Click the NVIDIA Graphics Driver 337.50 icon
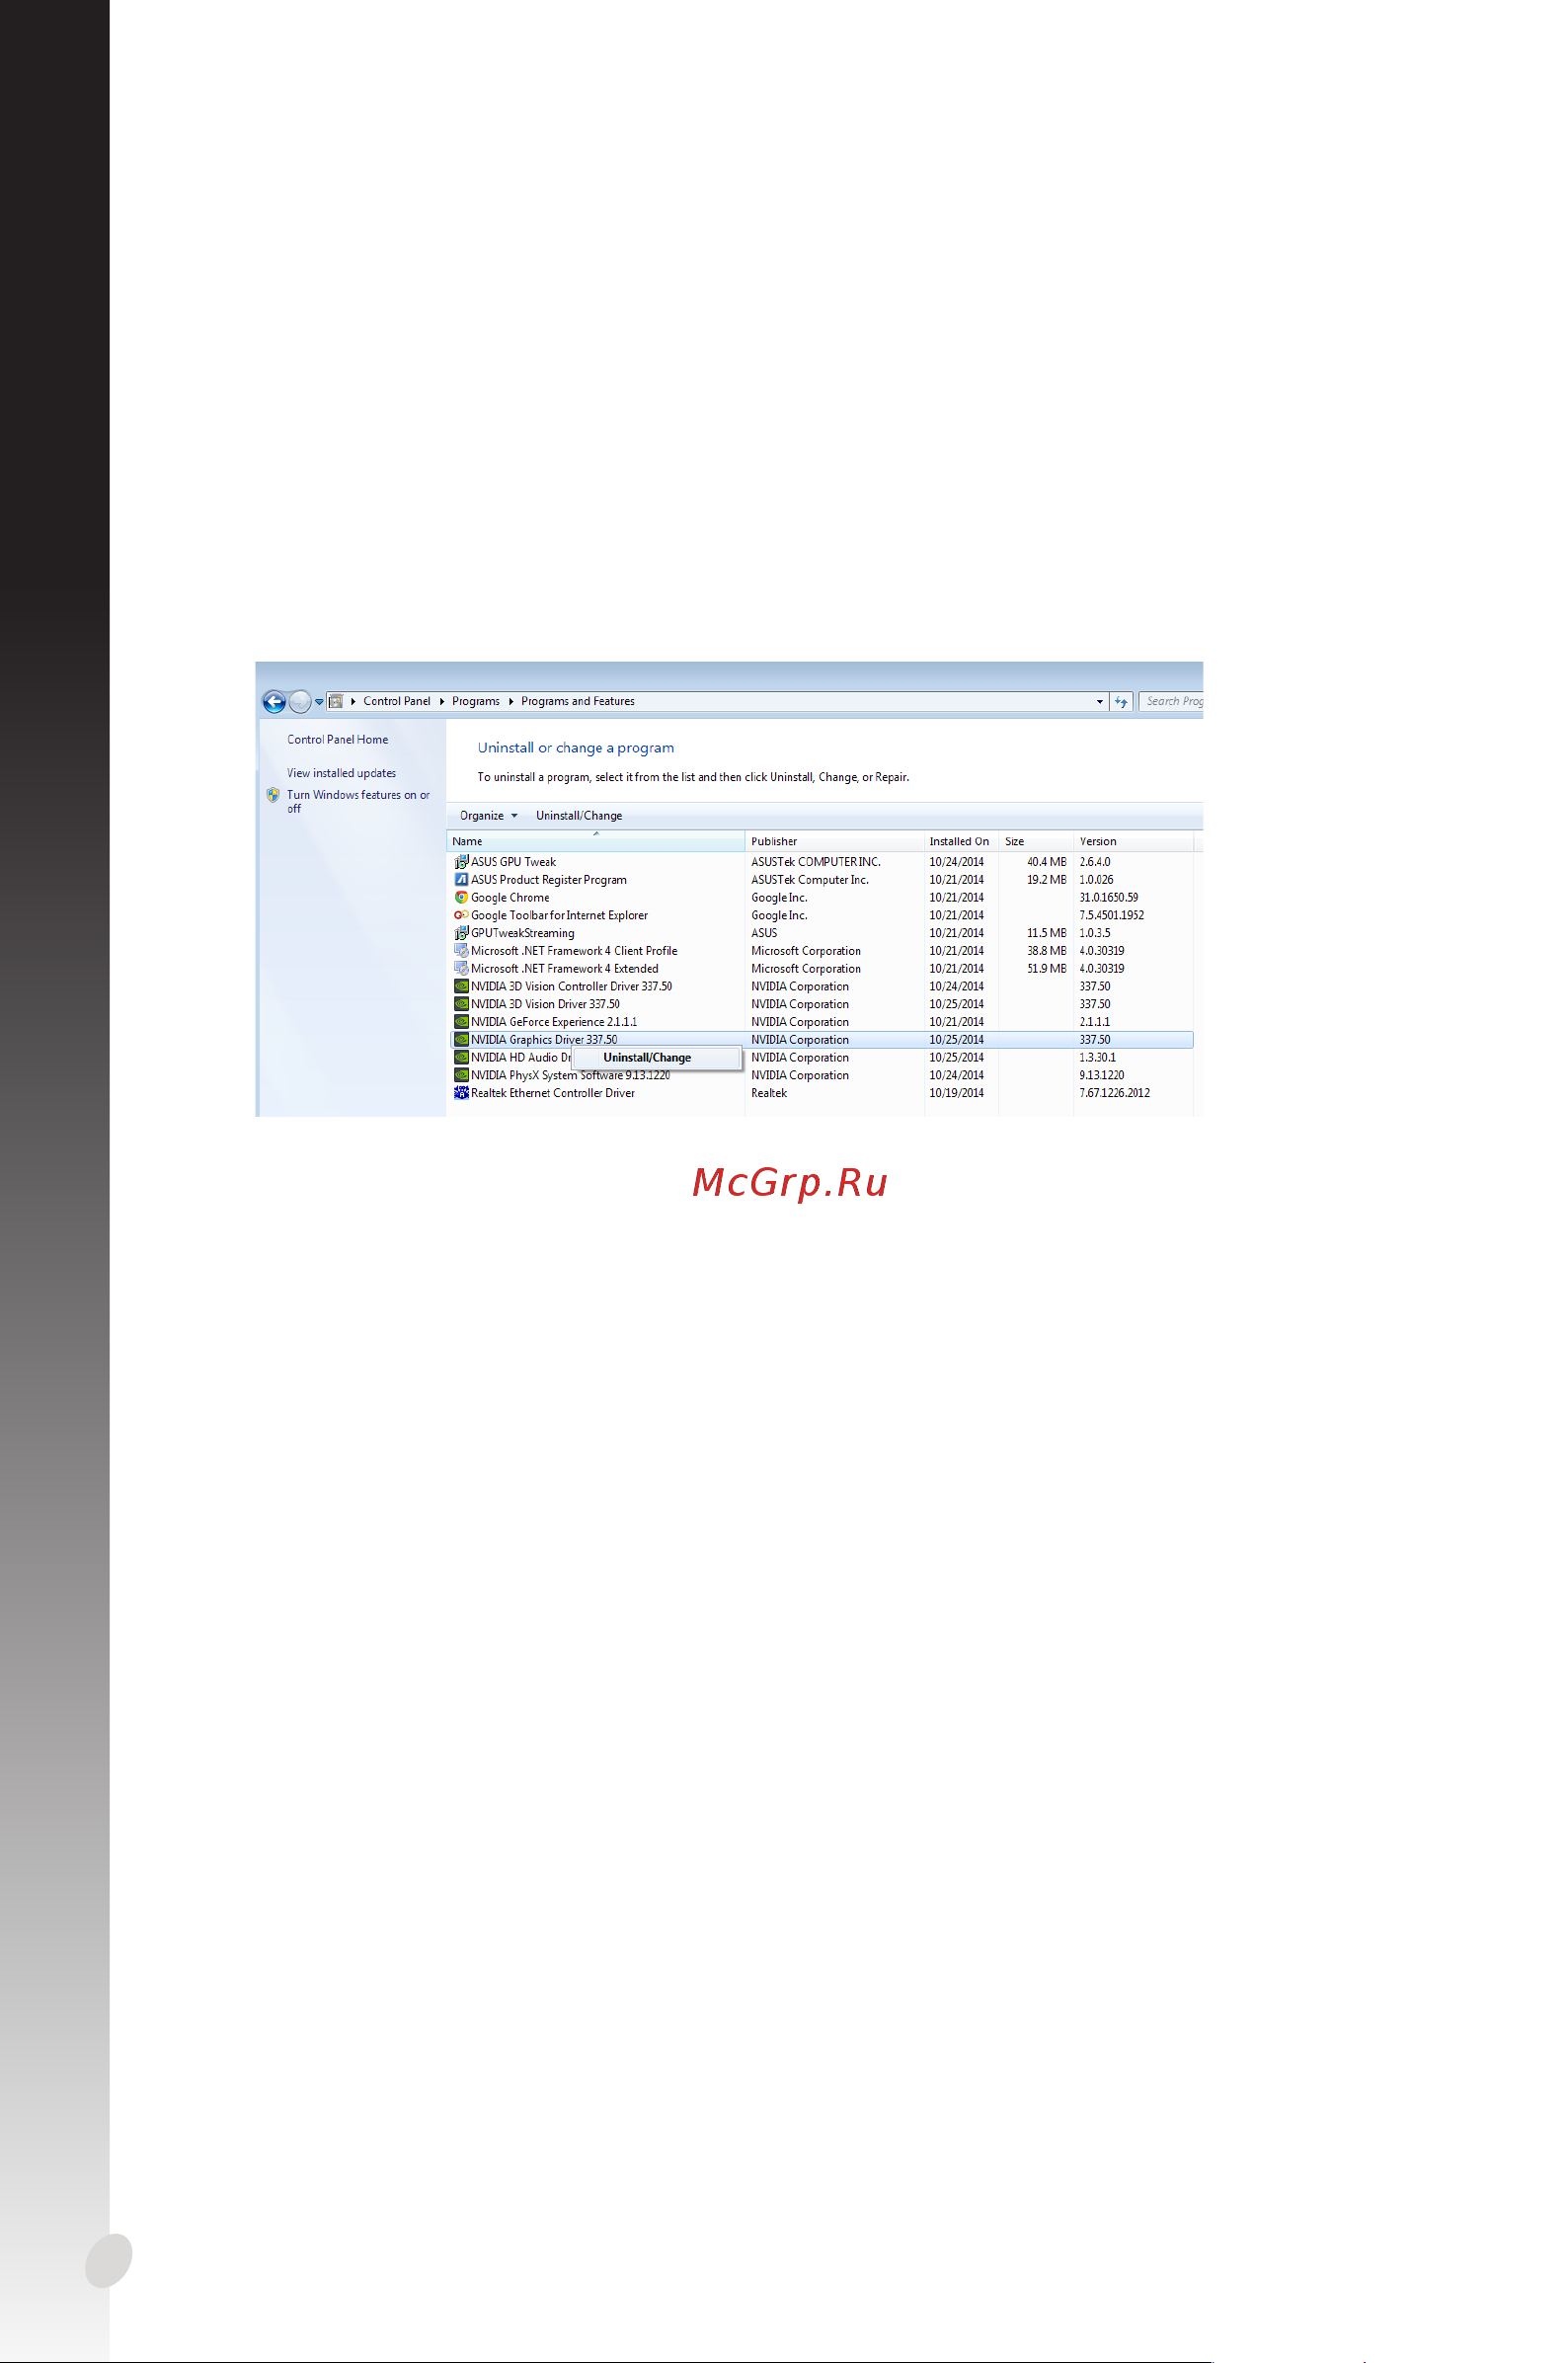 (x=461, y=1040)
